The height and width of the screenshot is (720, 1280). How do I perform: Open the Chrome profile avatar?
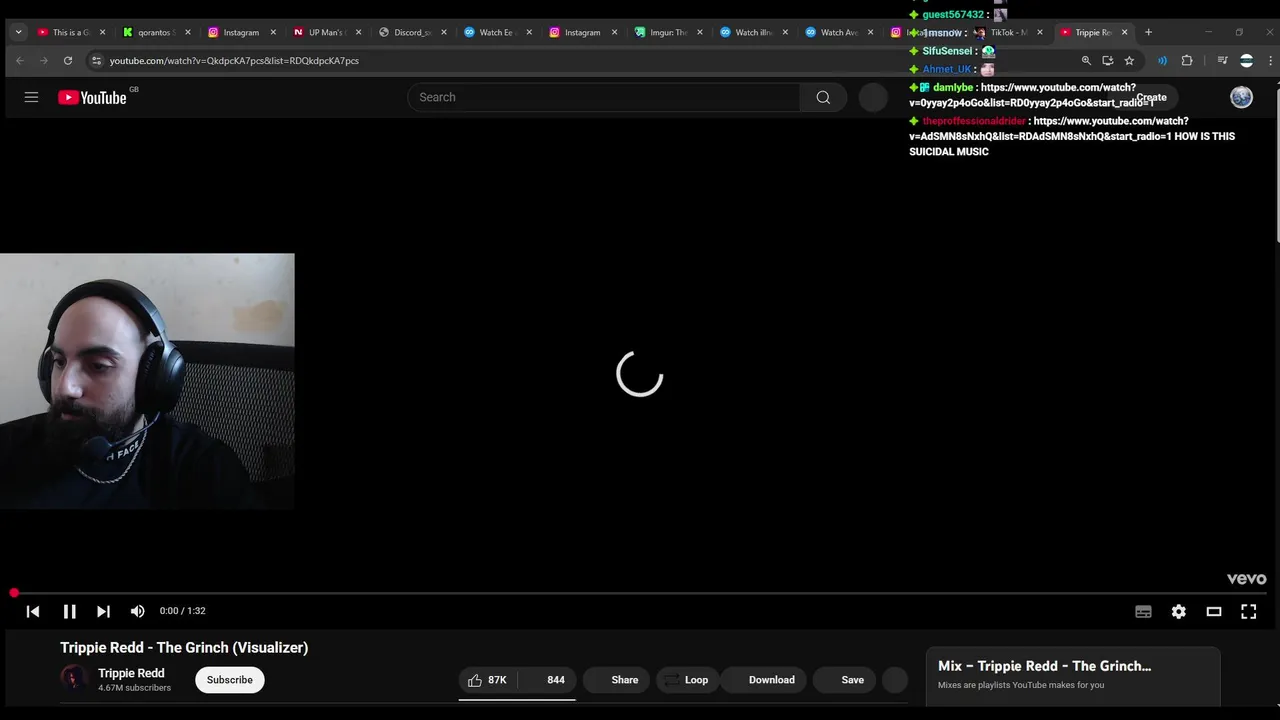1246,61
